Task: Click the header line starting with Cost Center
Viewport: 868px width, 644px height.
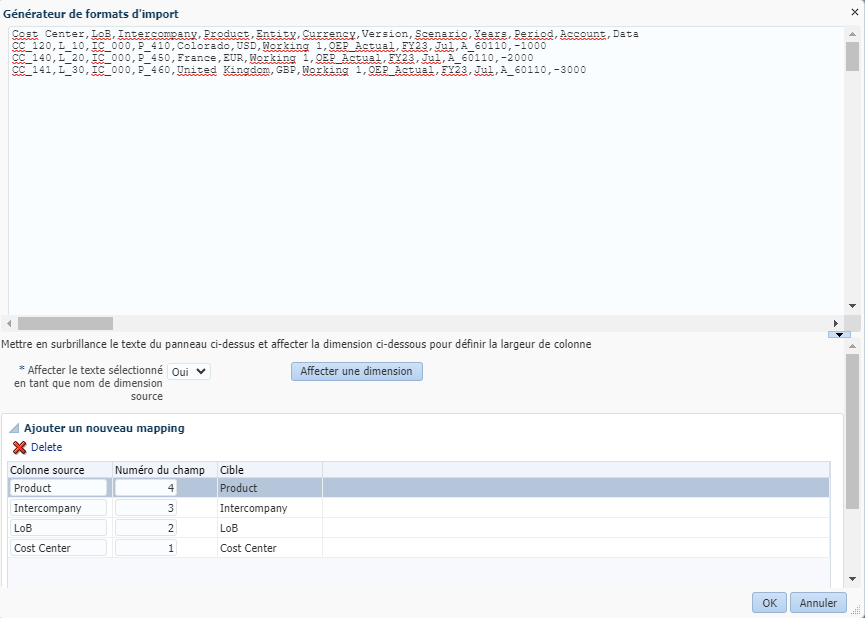Action: pos(325,34)
